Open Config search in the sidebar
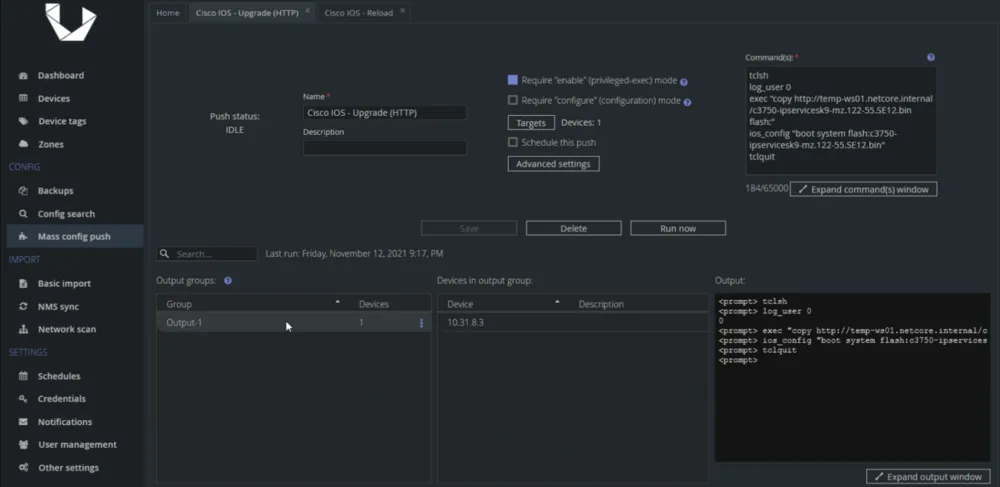Viewport: 1000px width, 487px height. tap(66, 214)
